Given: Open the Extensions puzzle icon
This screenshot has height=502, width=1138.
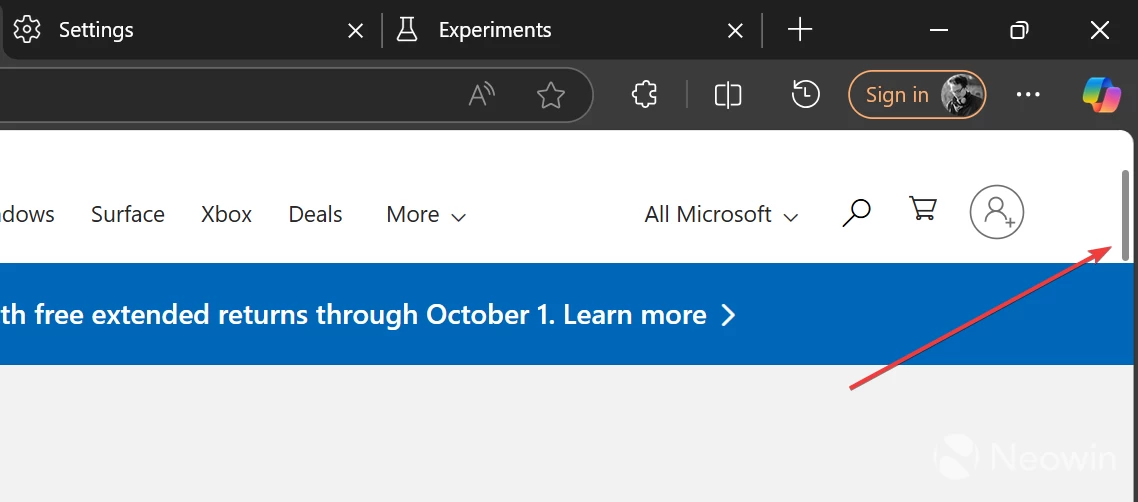Looking at the screenshot, I should click(x=645, y=95).
